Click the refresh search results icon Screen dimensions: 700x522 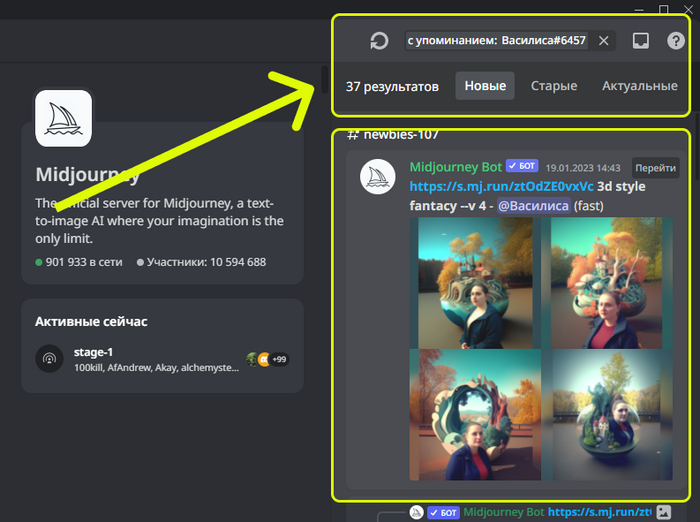point(379,41)
